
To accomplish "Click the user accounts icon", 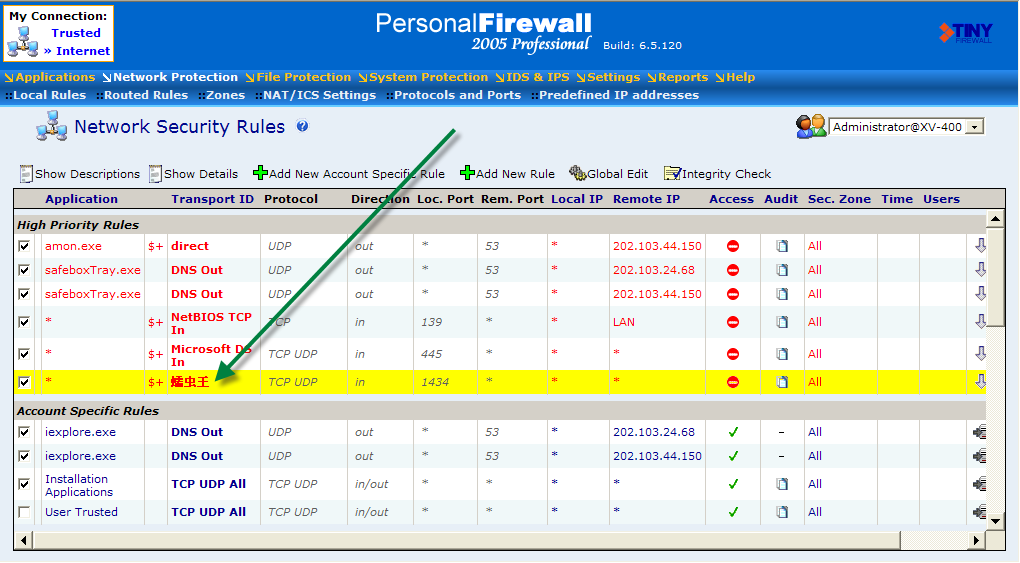I will [811, 126].
